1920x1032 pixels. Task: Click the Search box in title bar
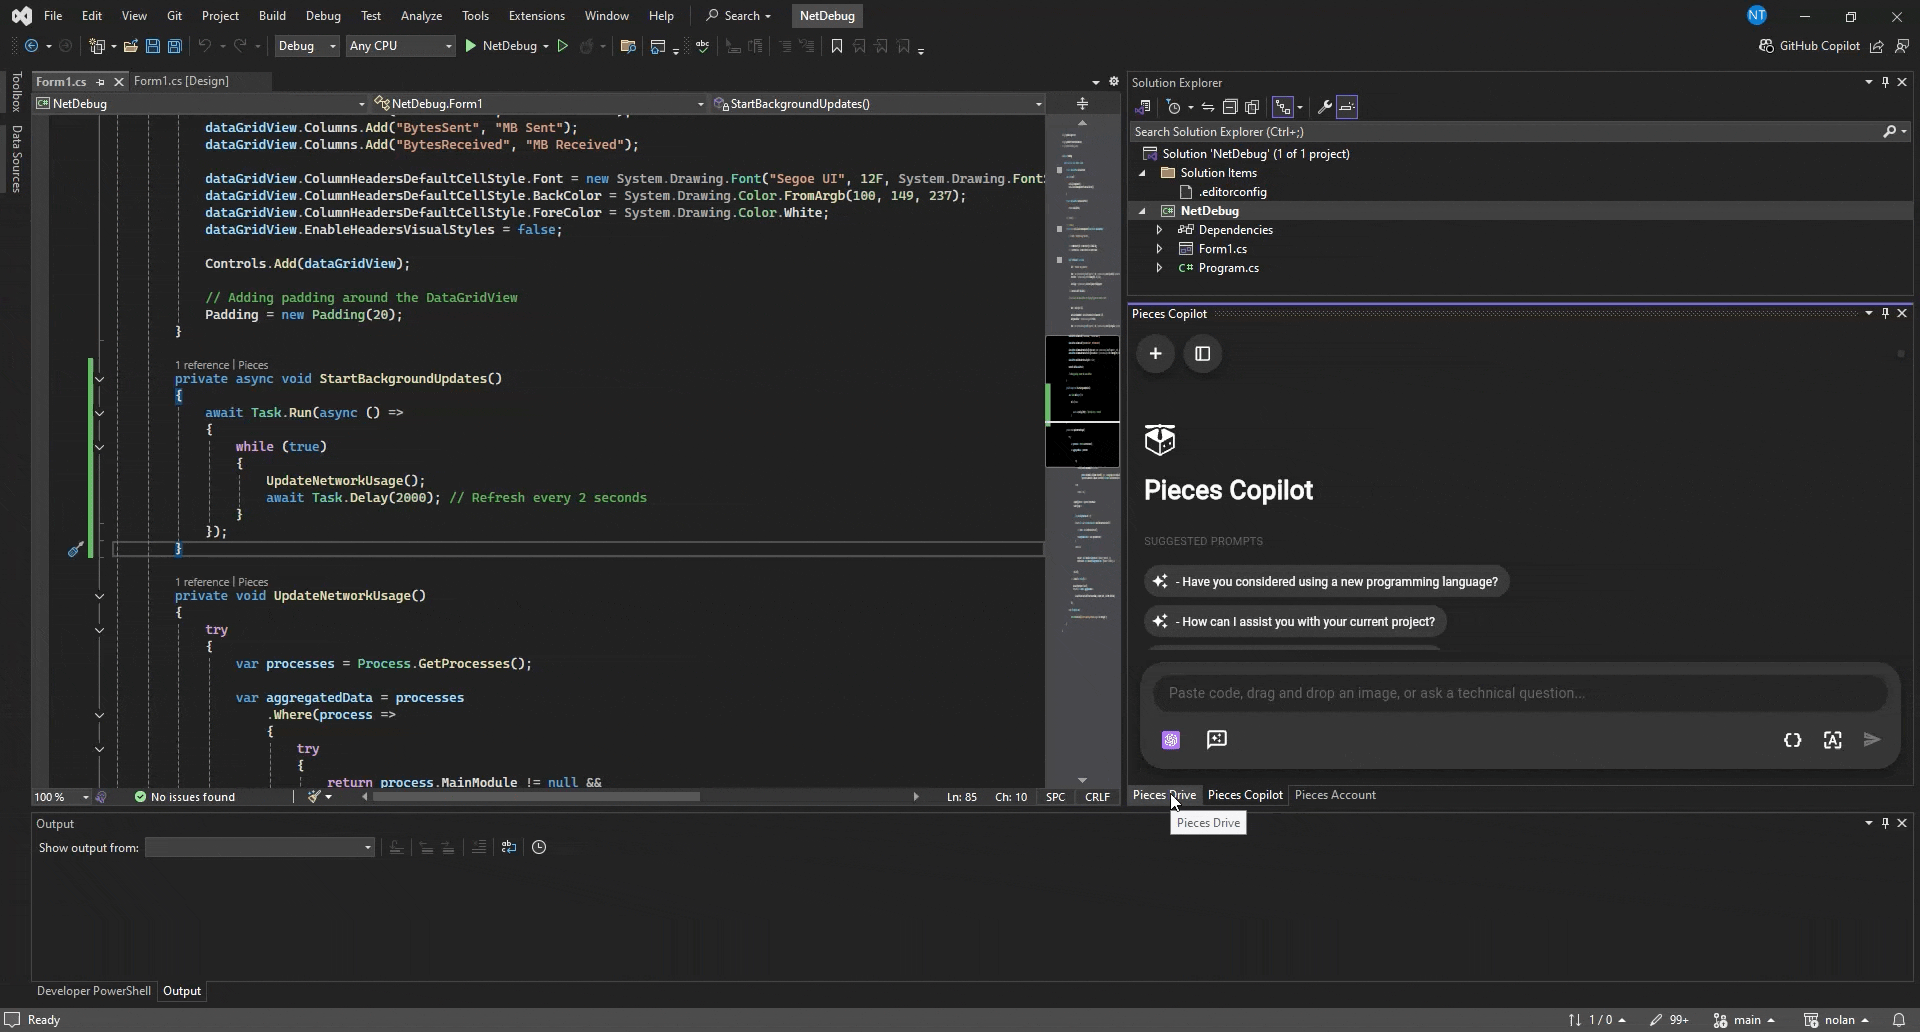tap(739, 16)
